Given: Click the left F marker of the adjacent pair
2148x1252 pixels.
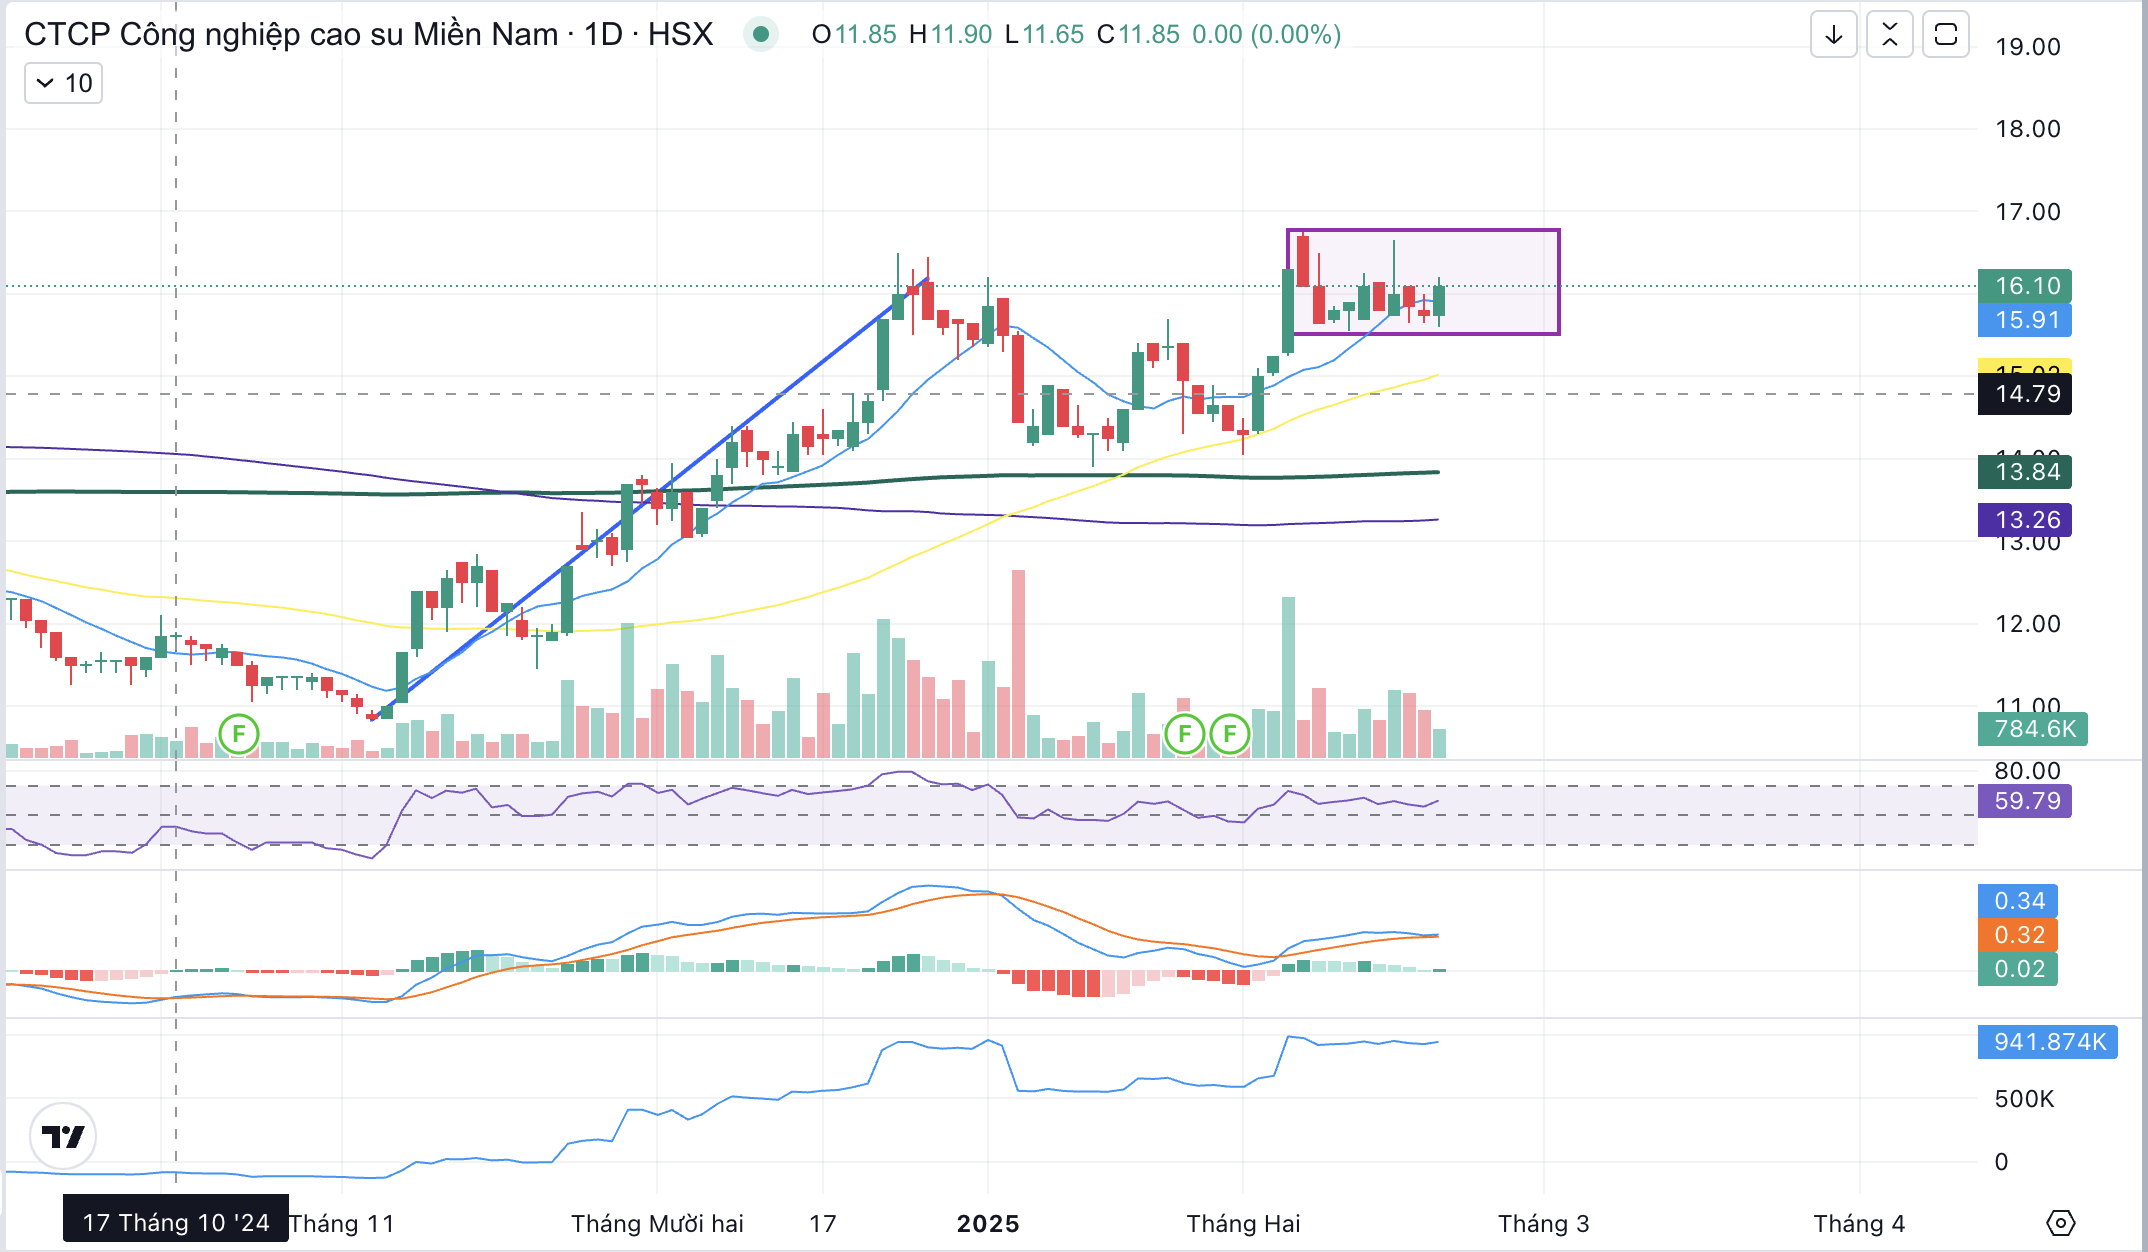Looking at the screenshot, I should pos(1184,734).
